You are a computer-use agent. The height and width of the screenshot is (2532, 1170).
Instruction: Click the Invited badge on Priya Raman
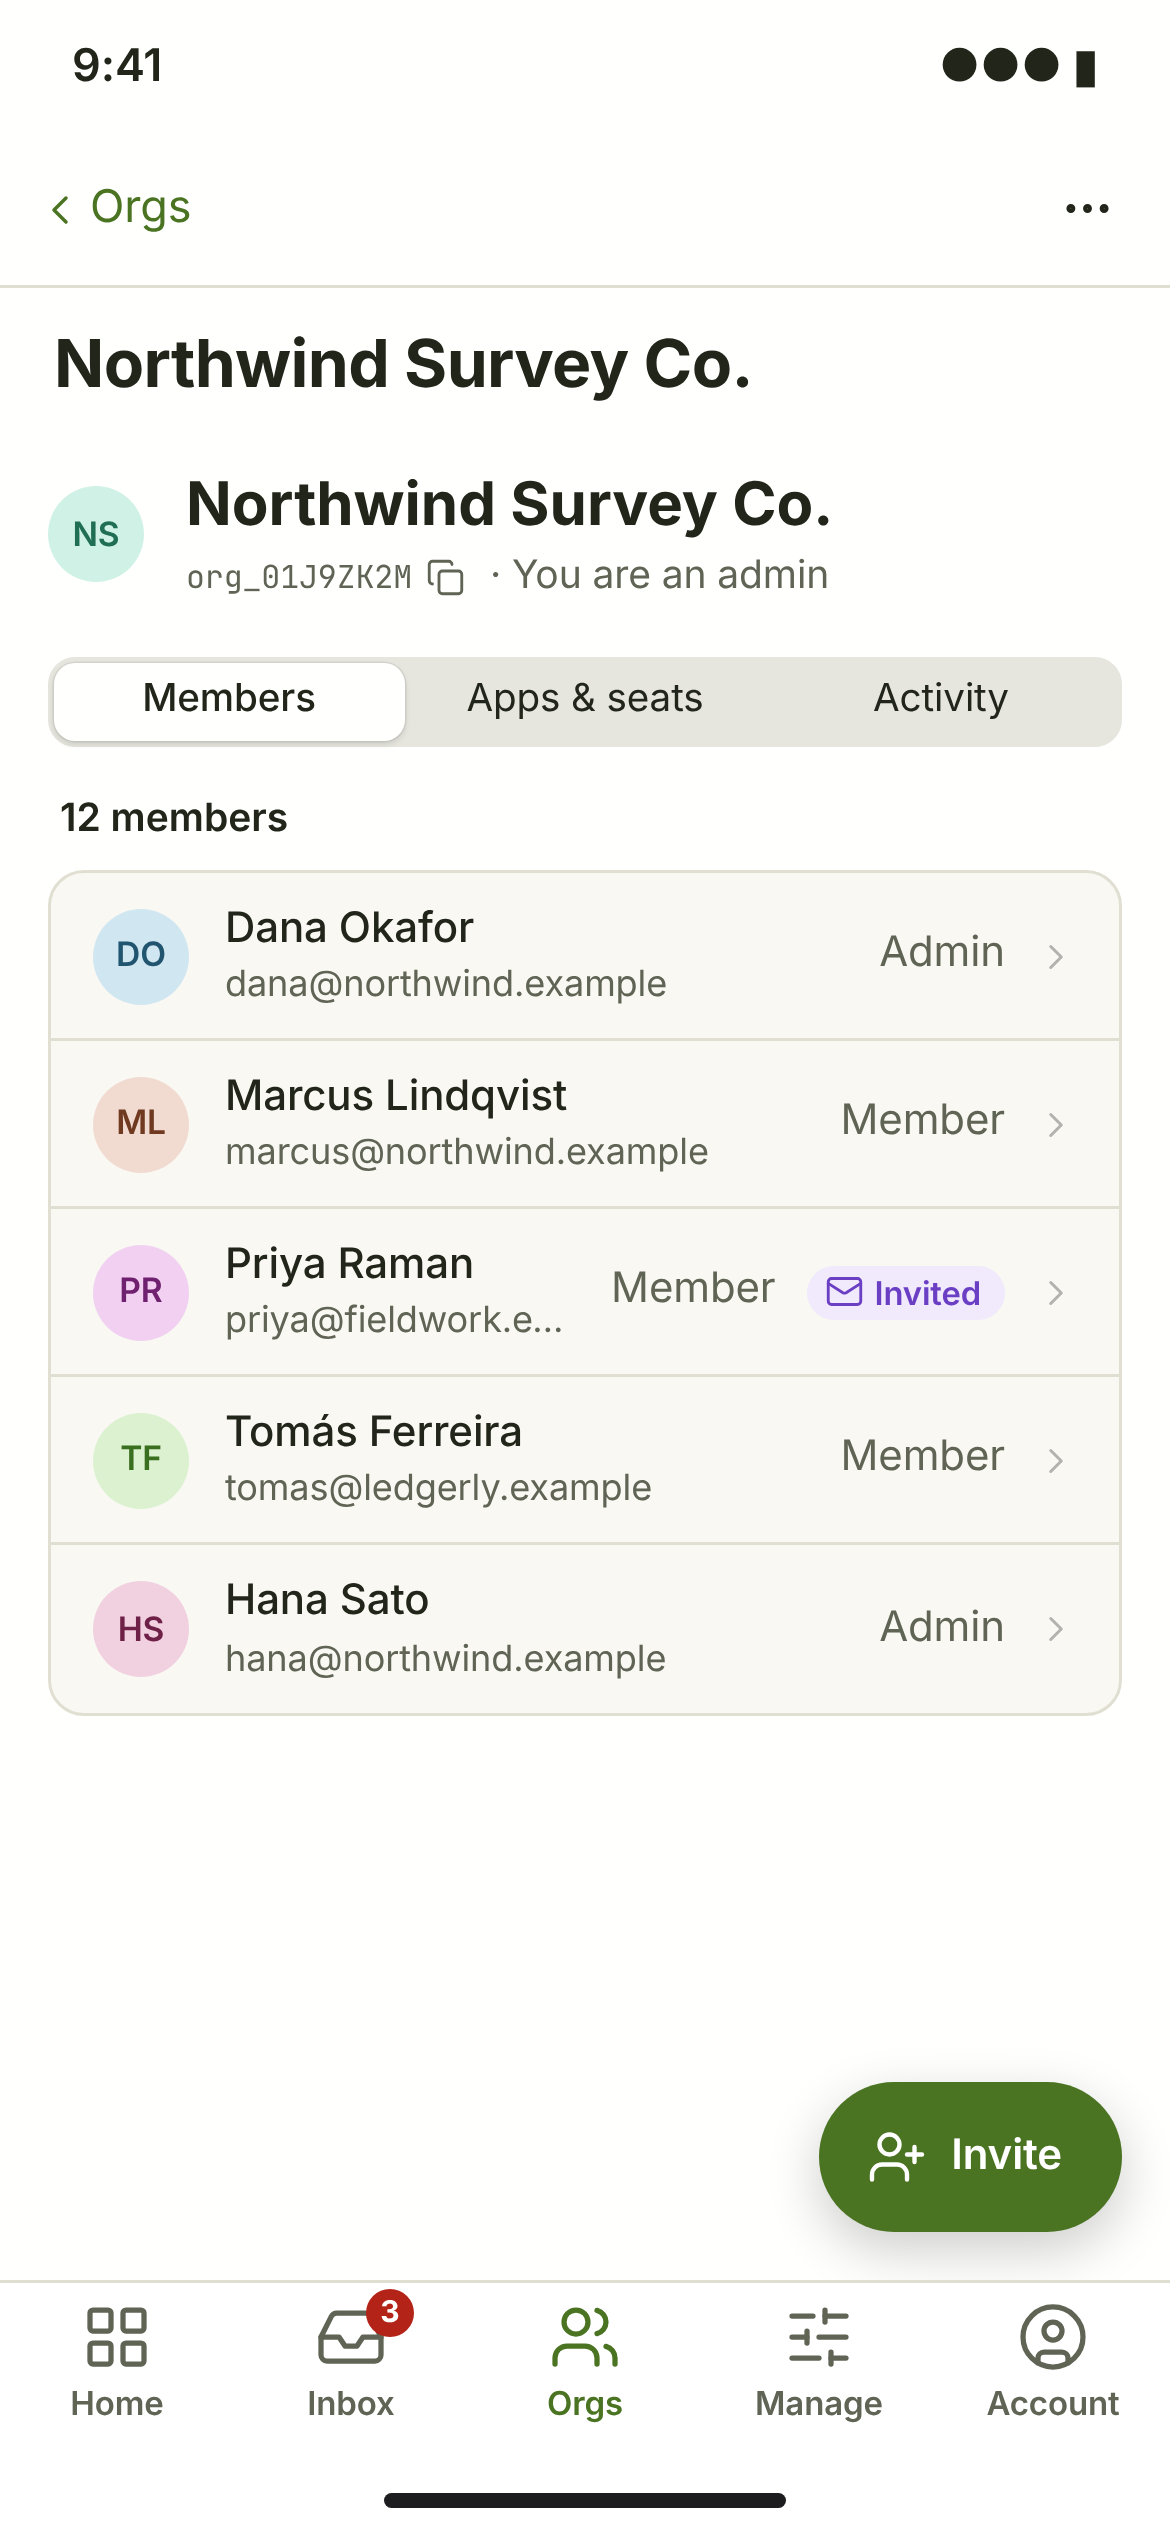[905, 1292]
